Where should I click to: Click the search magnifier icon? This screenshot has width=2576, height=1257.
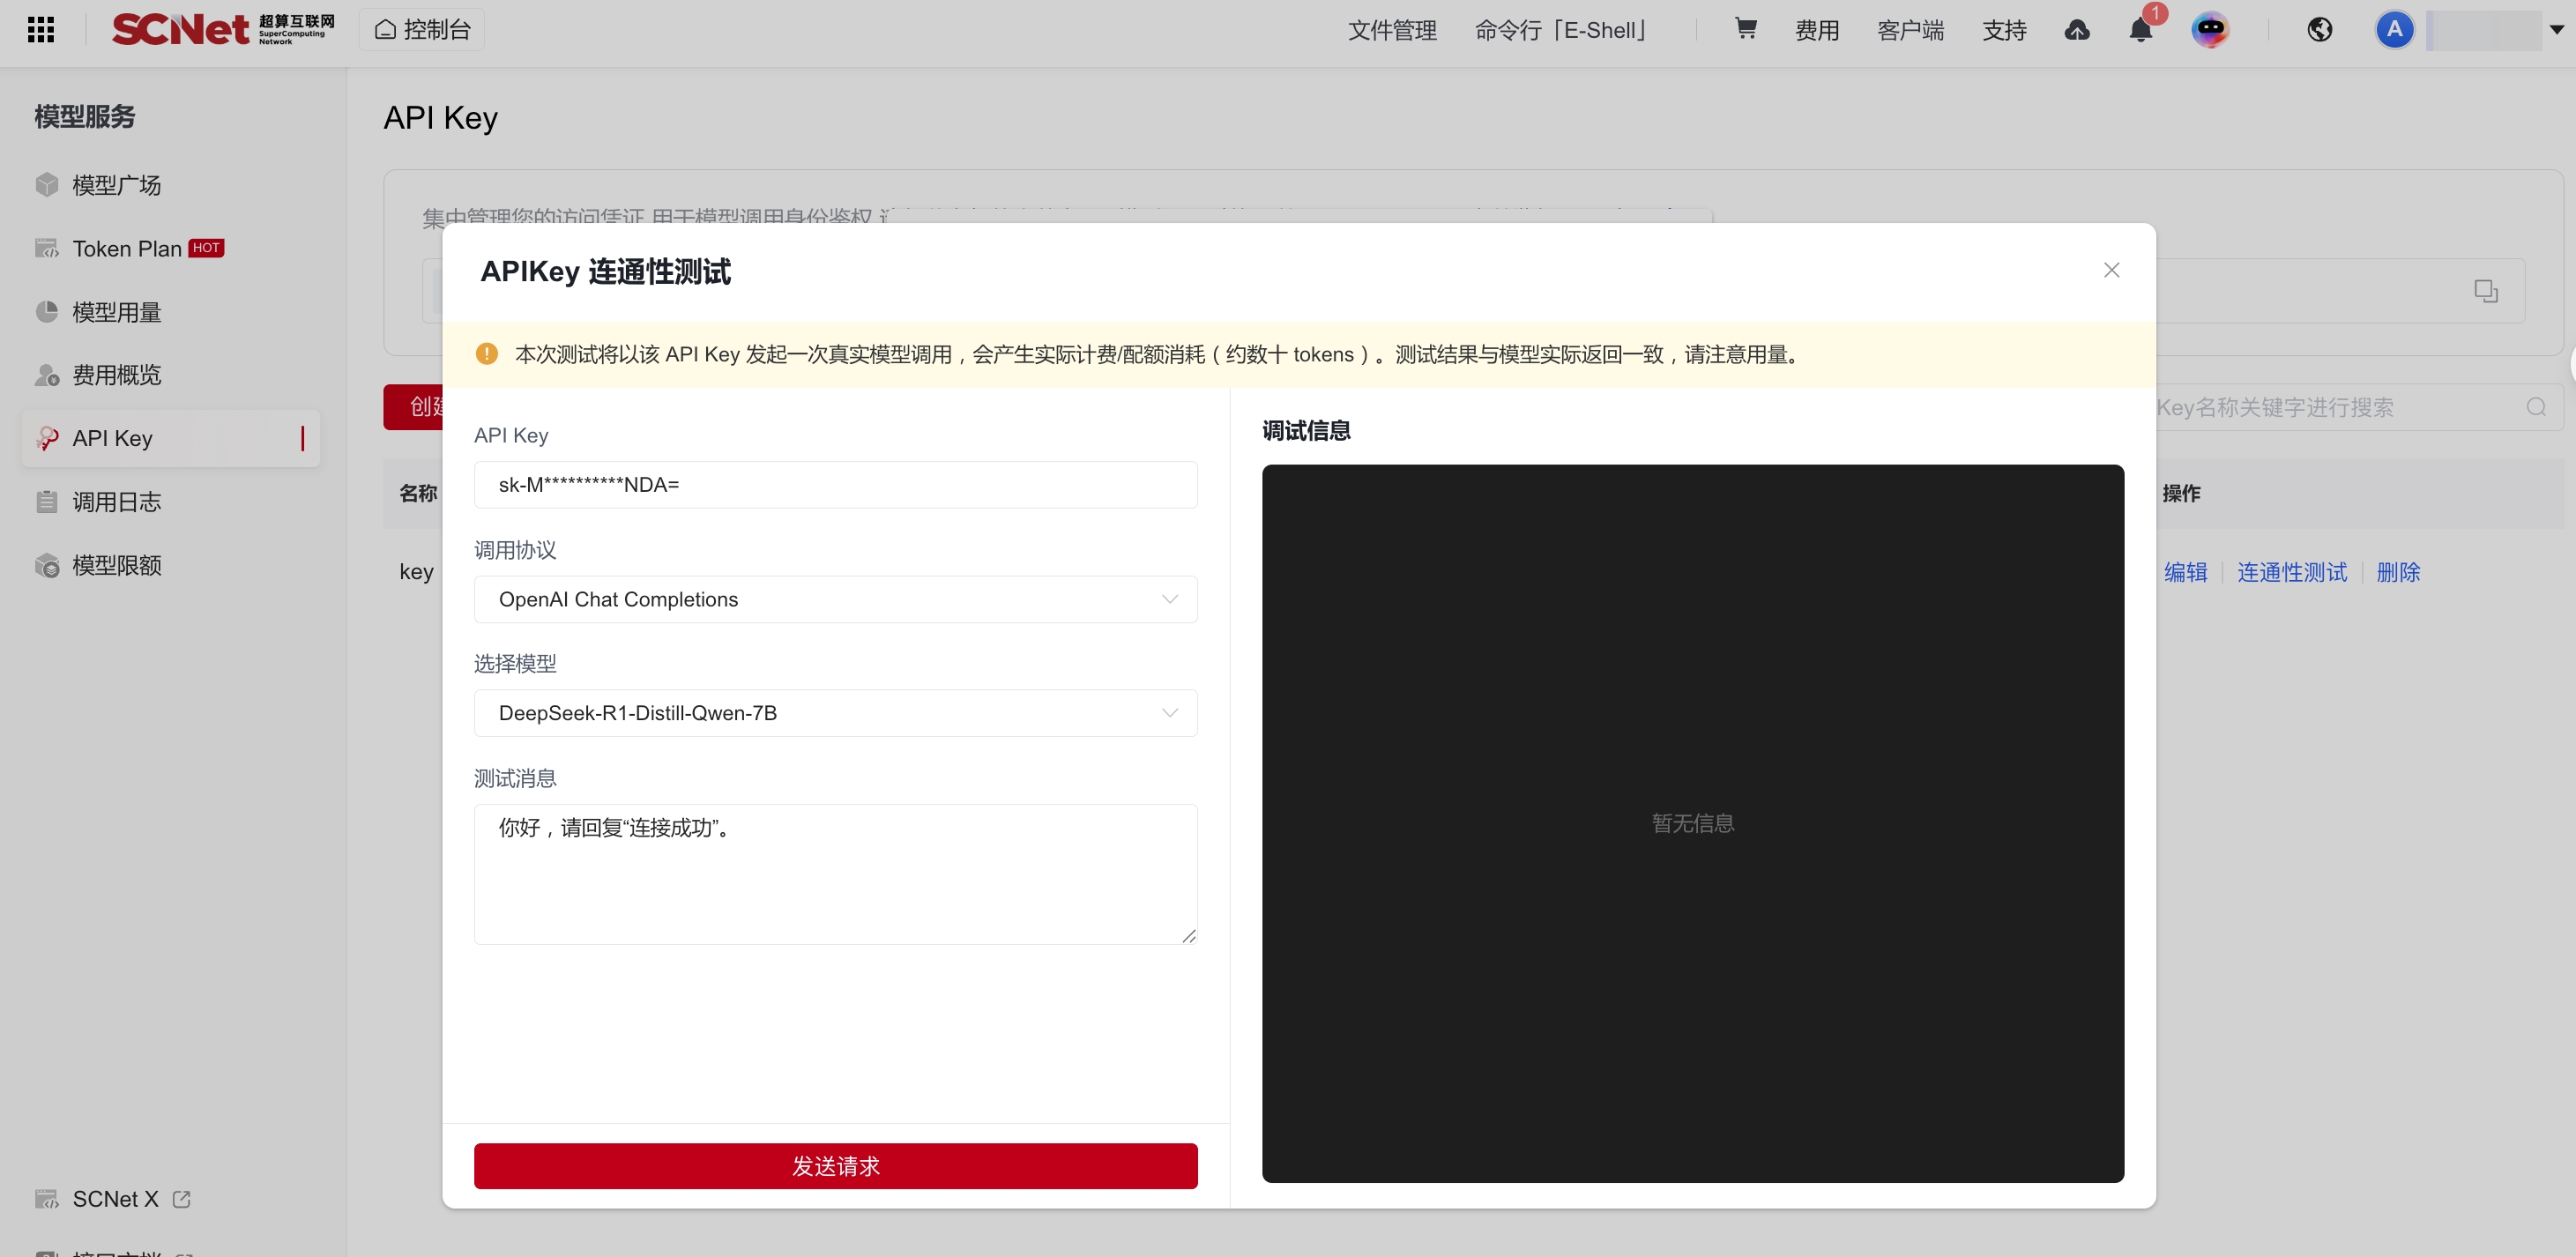click(x=2536, y=407)
